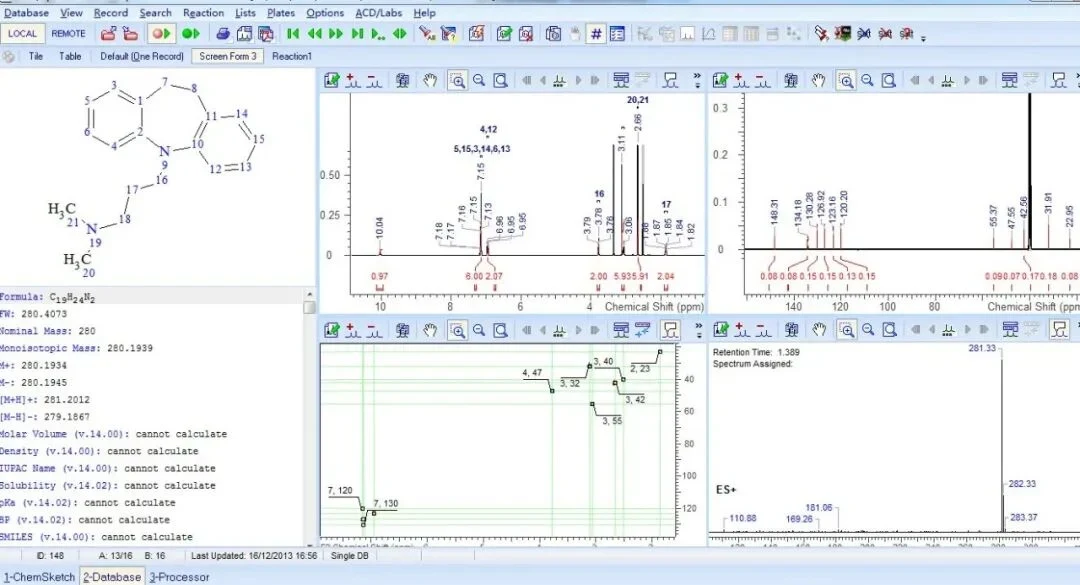Click the printer icon in main toolbar
1080x585 pixels.
click(x=222, y=34)
